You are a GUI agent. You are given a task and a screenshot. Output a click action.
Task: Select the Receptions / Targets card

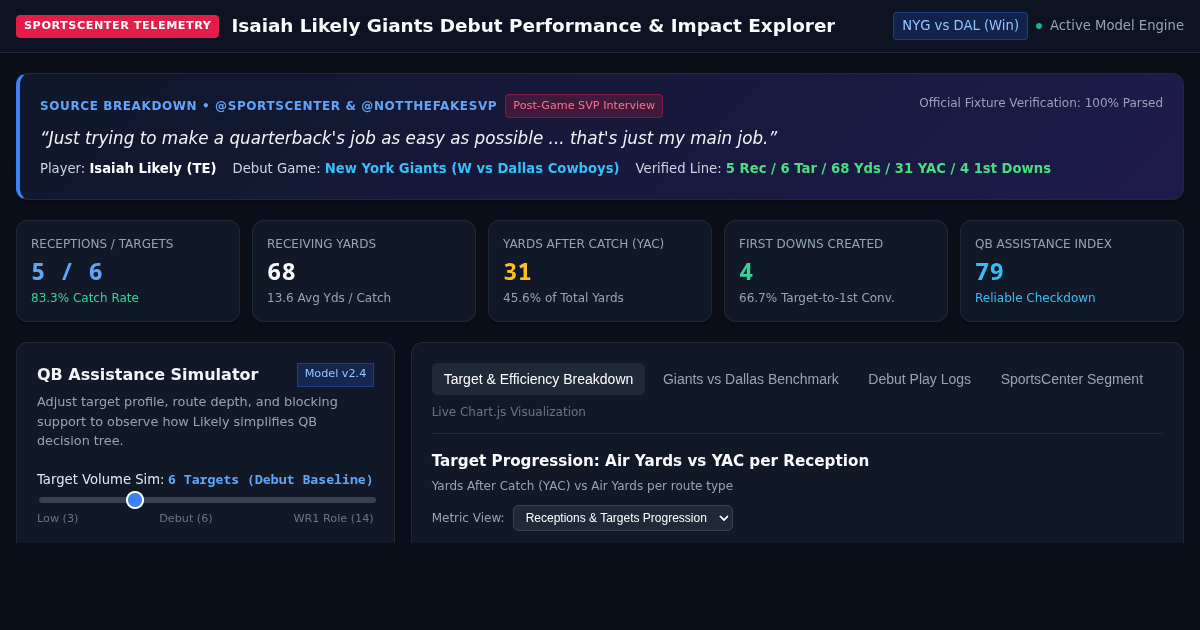(128, 271)
